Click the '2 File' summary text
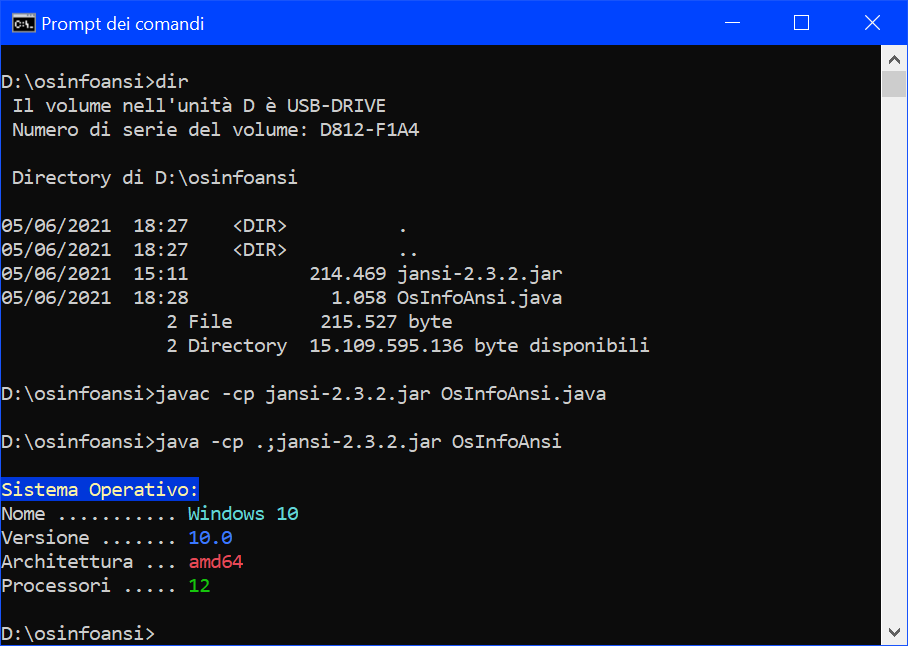This screenshot has width=908, height=646. [x=199, y=321]
